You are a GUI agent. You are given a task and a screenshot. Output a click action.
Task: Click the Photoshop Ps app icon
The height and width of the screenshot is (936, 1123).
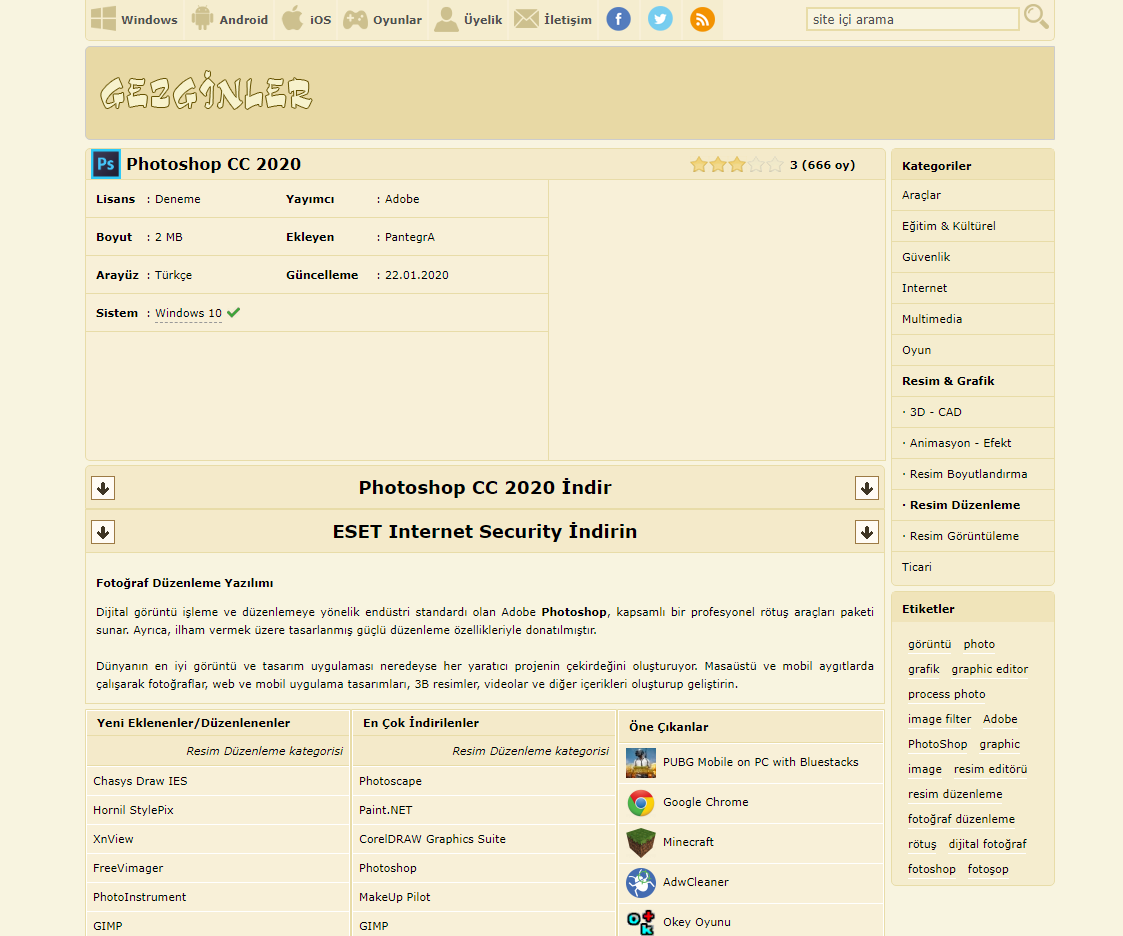106,164
